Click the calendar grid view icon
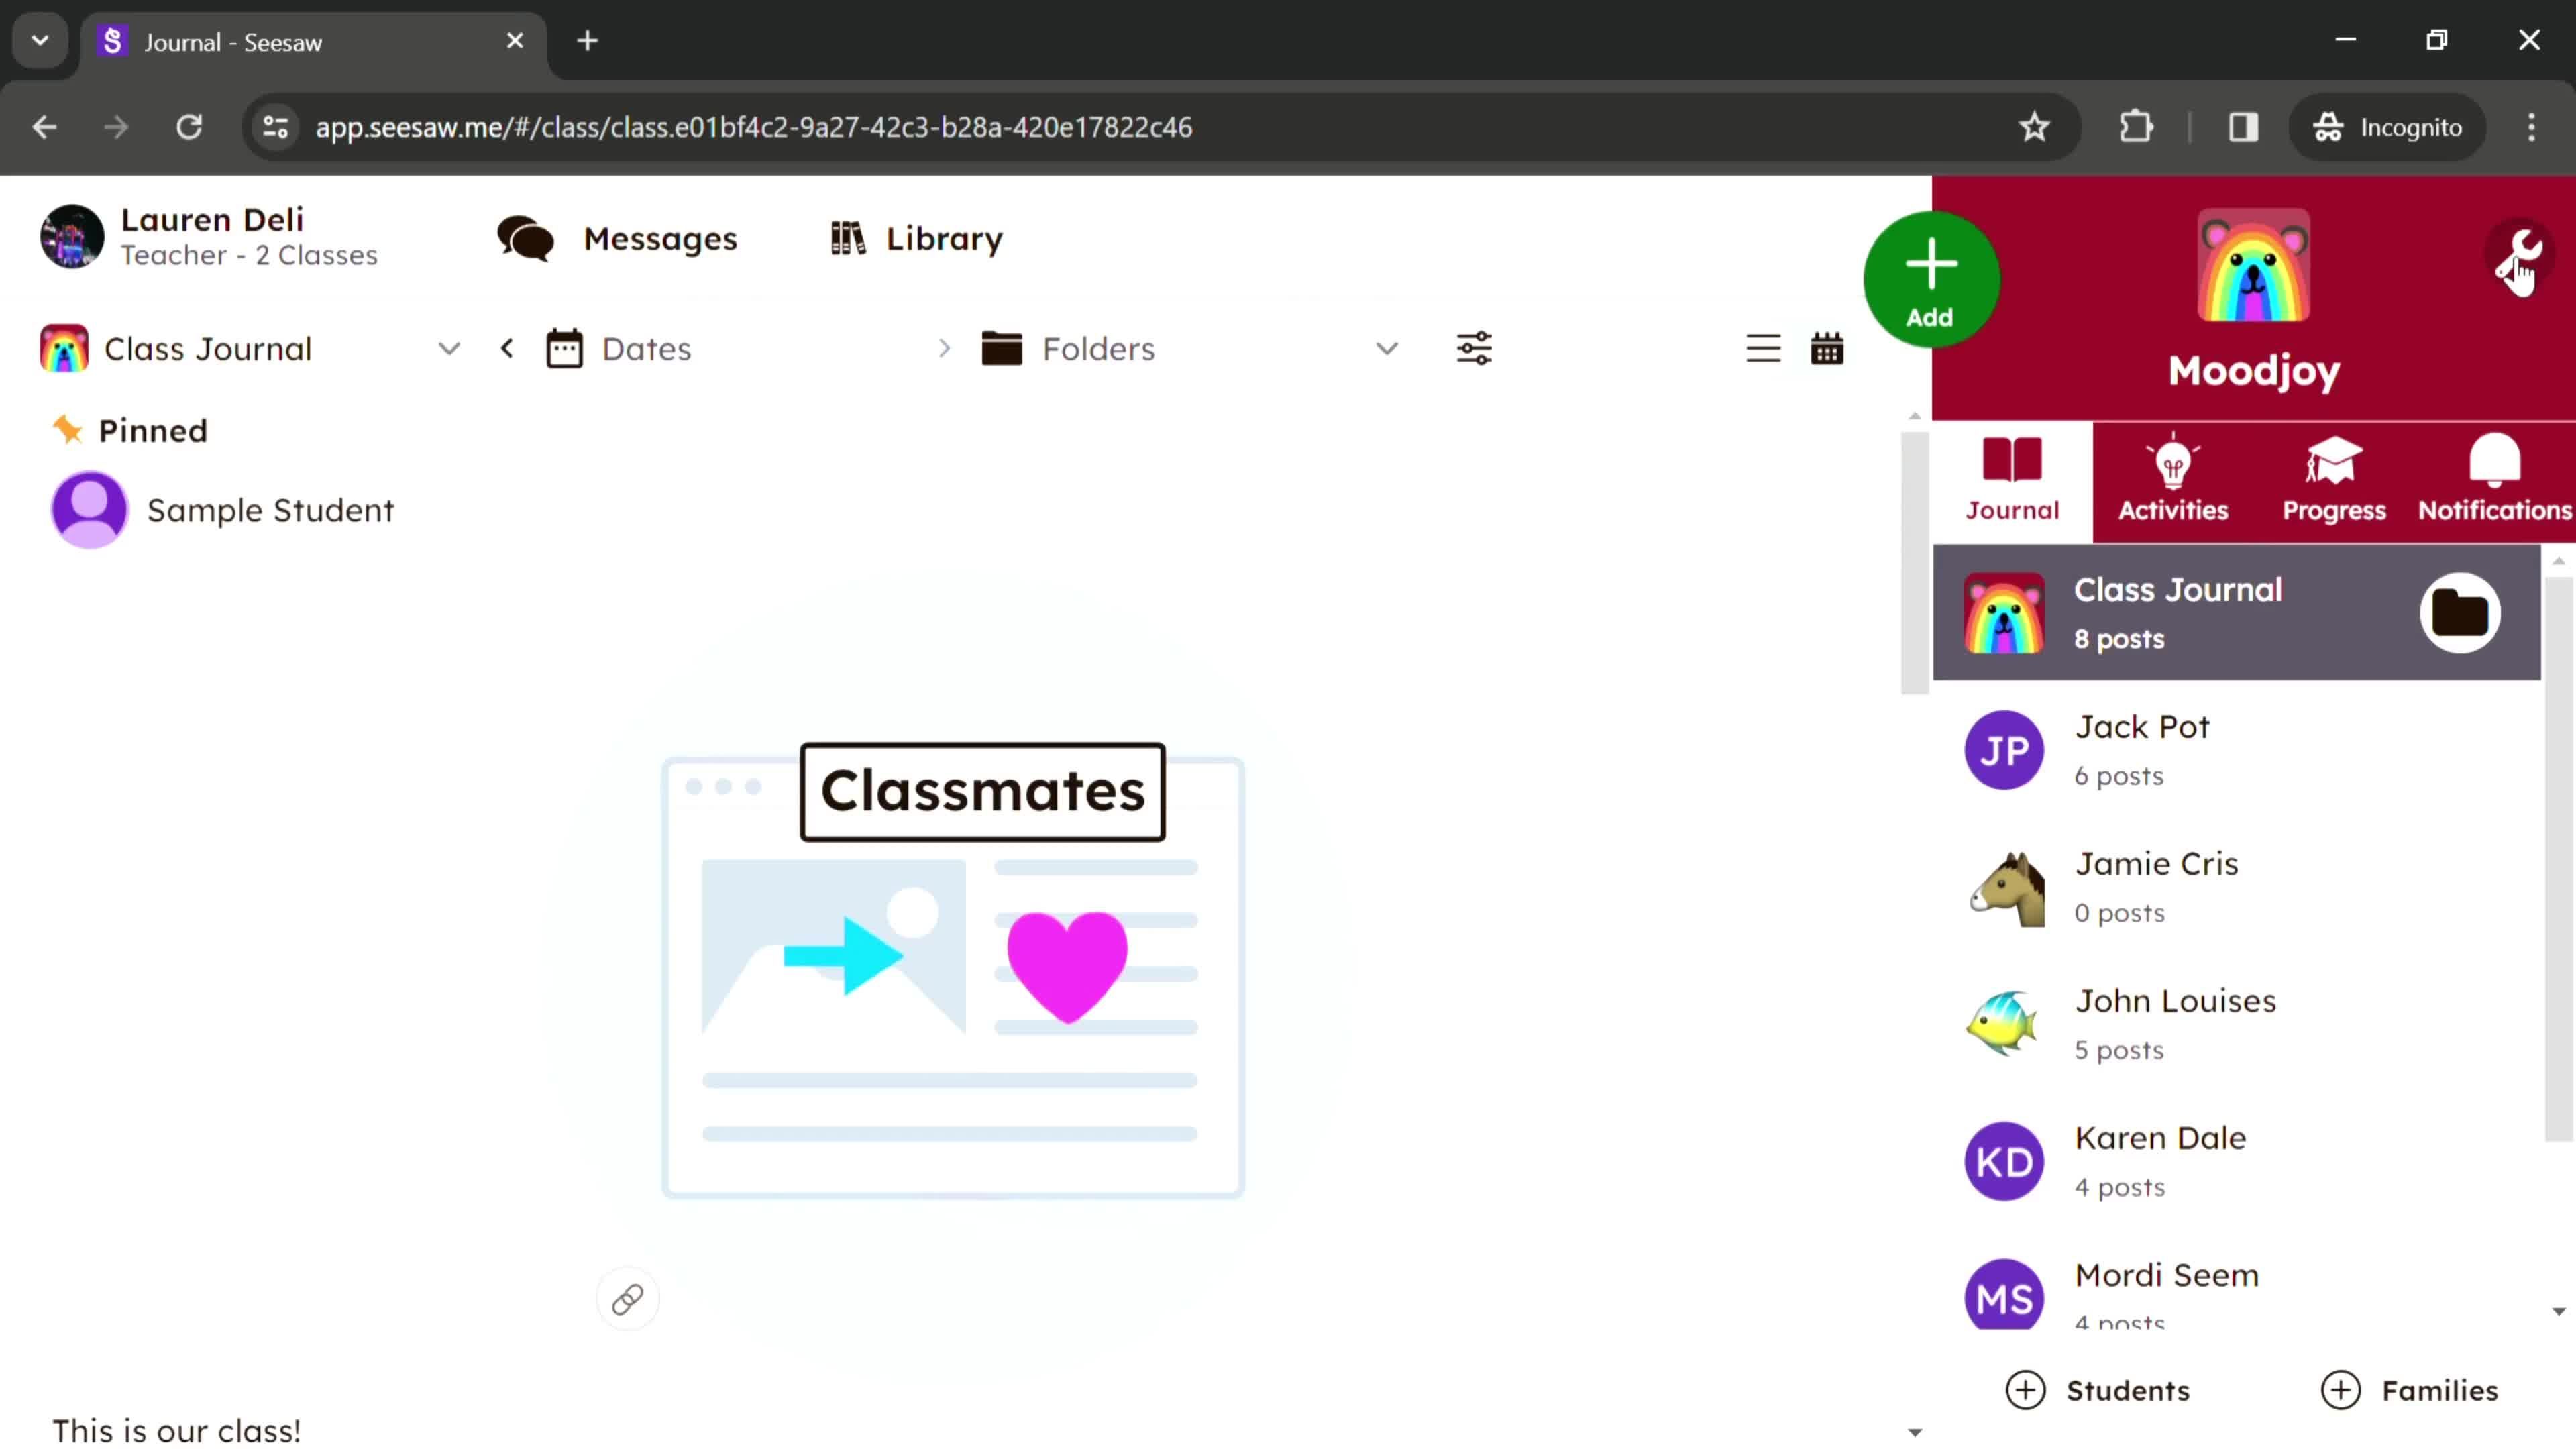This screenshot has height=1449, width=2576. point(1827,349)
